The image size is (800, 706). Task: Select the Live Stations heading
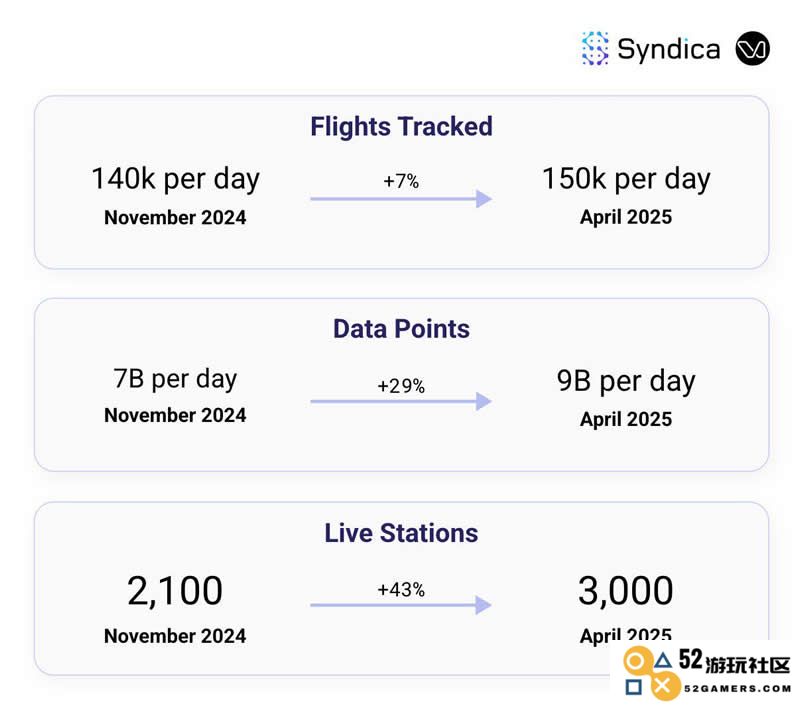click(x=402, y=533)
